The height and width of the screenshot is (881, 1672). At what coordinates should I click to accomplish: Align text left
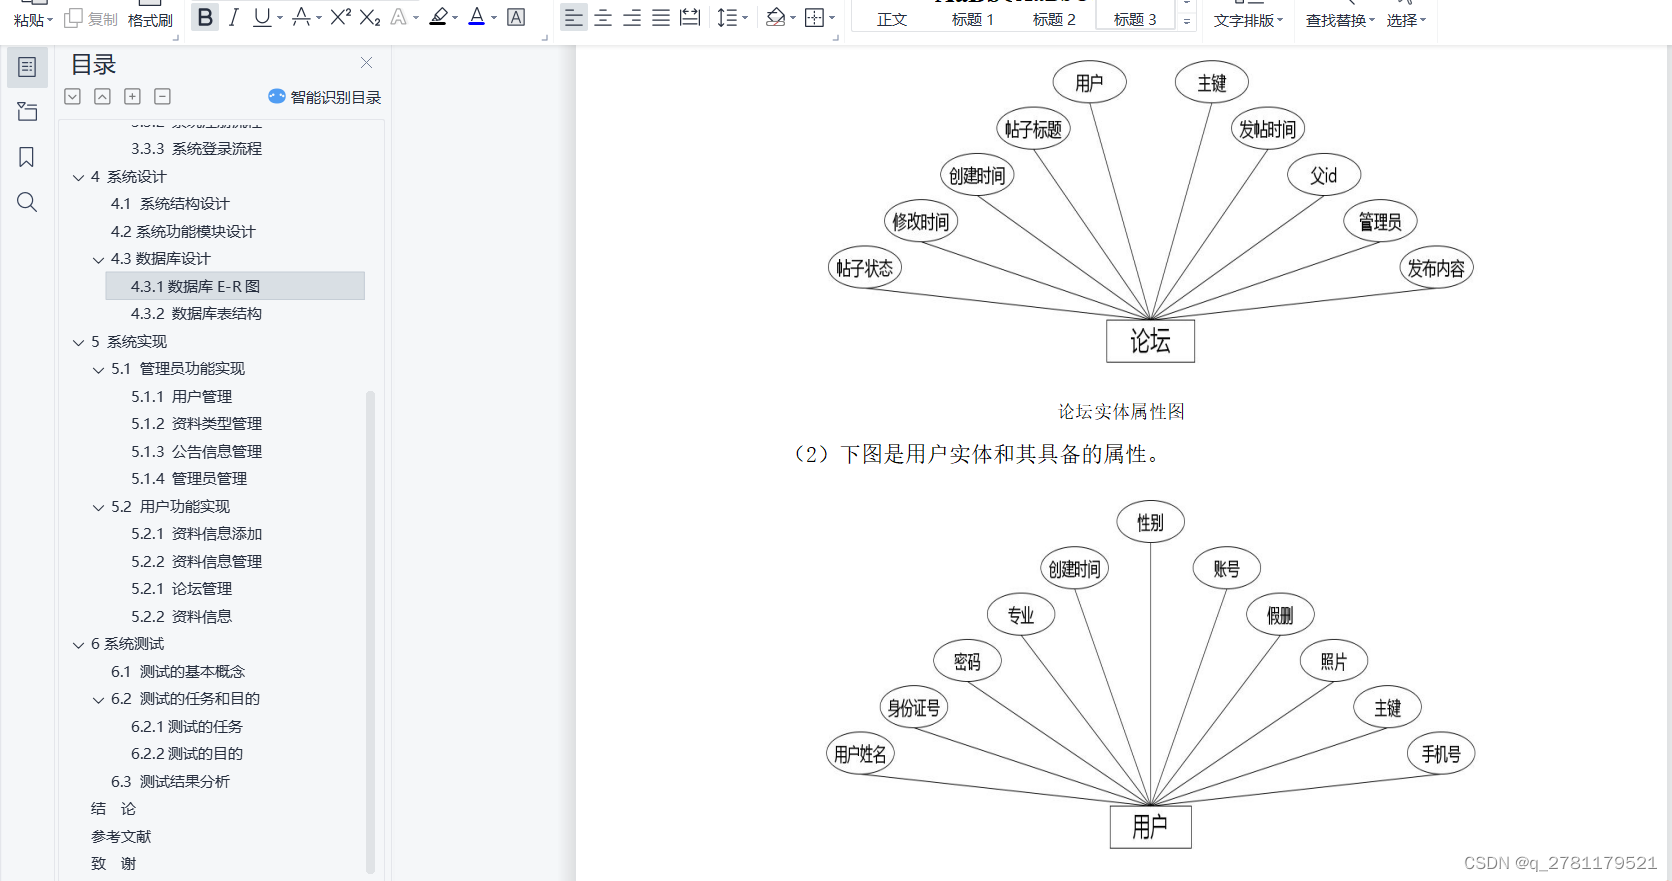click(x=573, y=17)
